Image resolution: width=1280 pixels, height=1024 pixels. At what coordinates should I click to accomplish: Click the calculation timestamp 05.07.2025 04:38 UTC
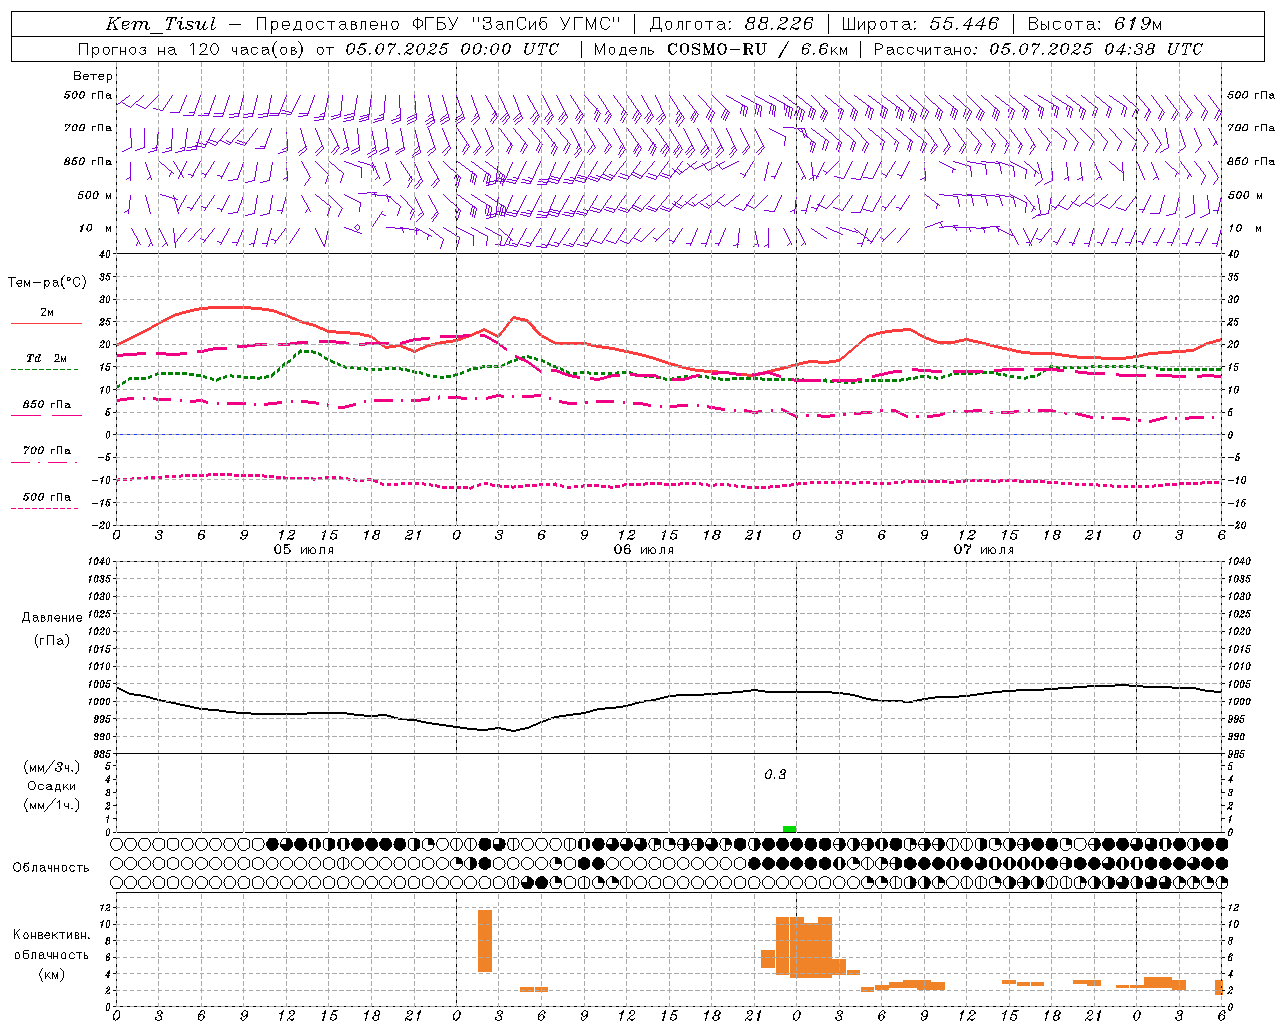coord(1096,49)
